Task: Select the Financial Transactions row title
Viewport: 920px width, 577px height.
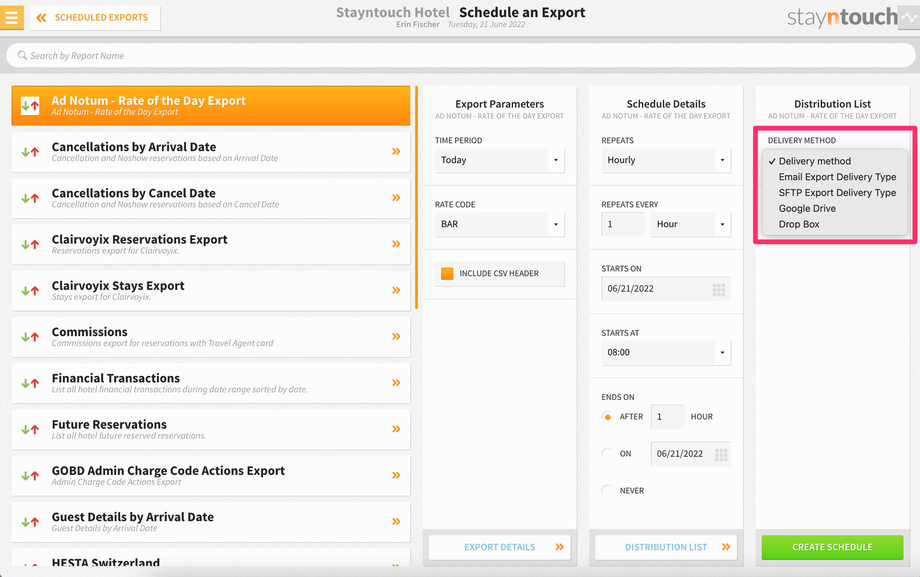Action: (116, 378)
